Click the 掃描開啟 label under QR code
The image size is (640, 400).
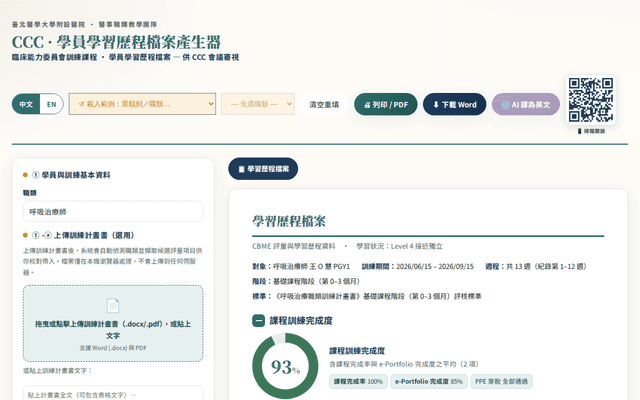pyautogui.click(x=591, y=131)
